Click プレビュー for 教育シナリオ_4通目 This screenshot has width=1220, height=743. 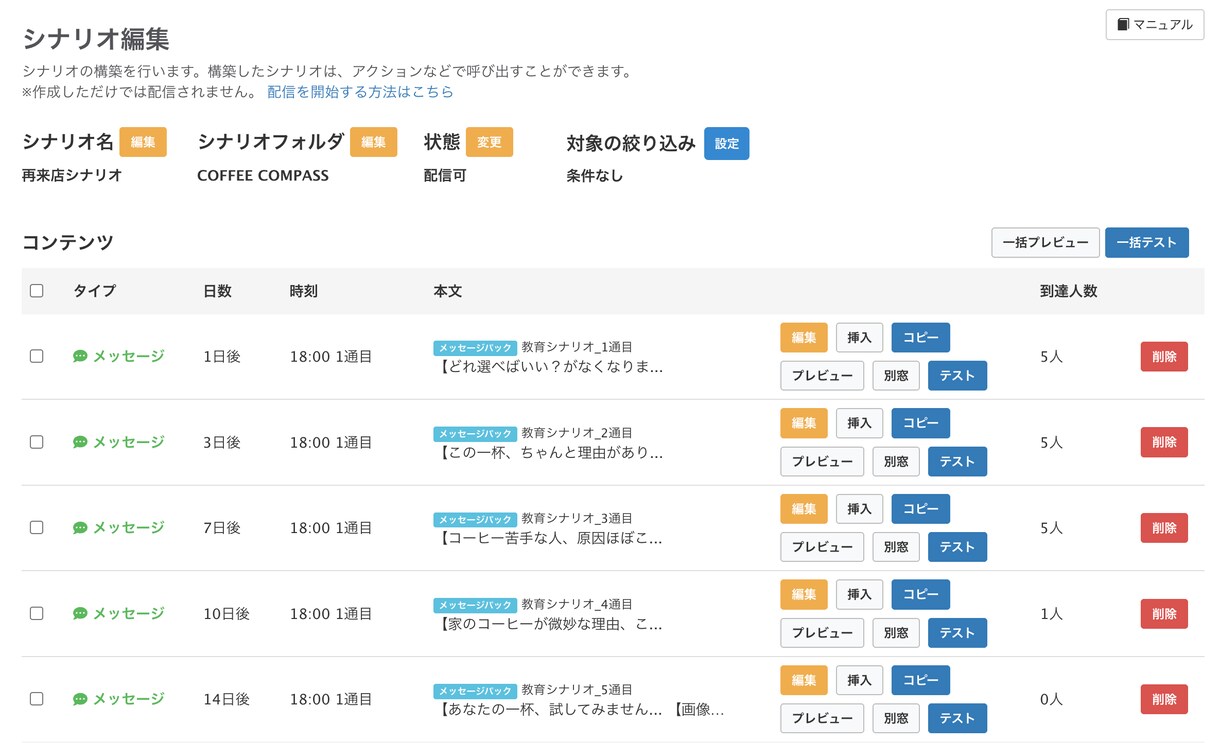tap(822, 632)
